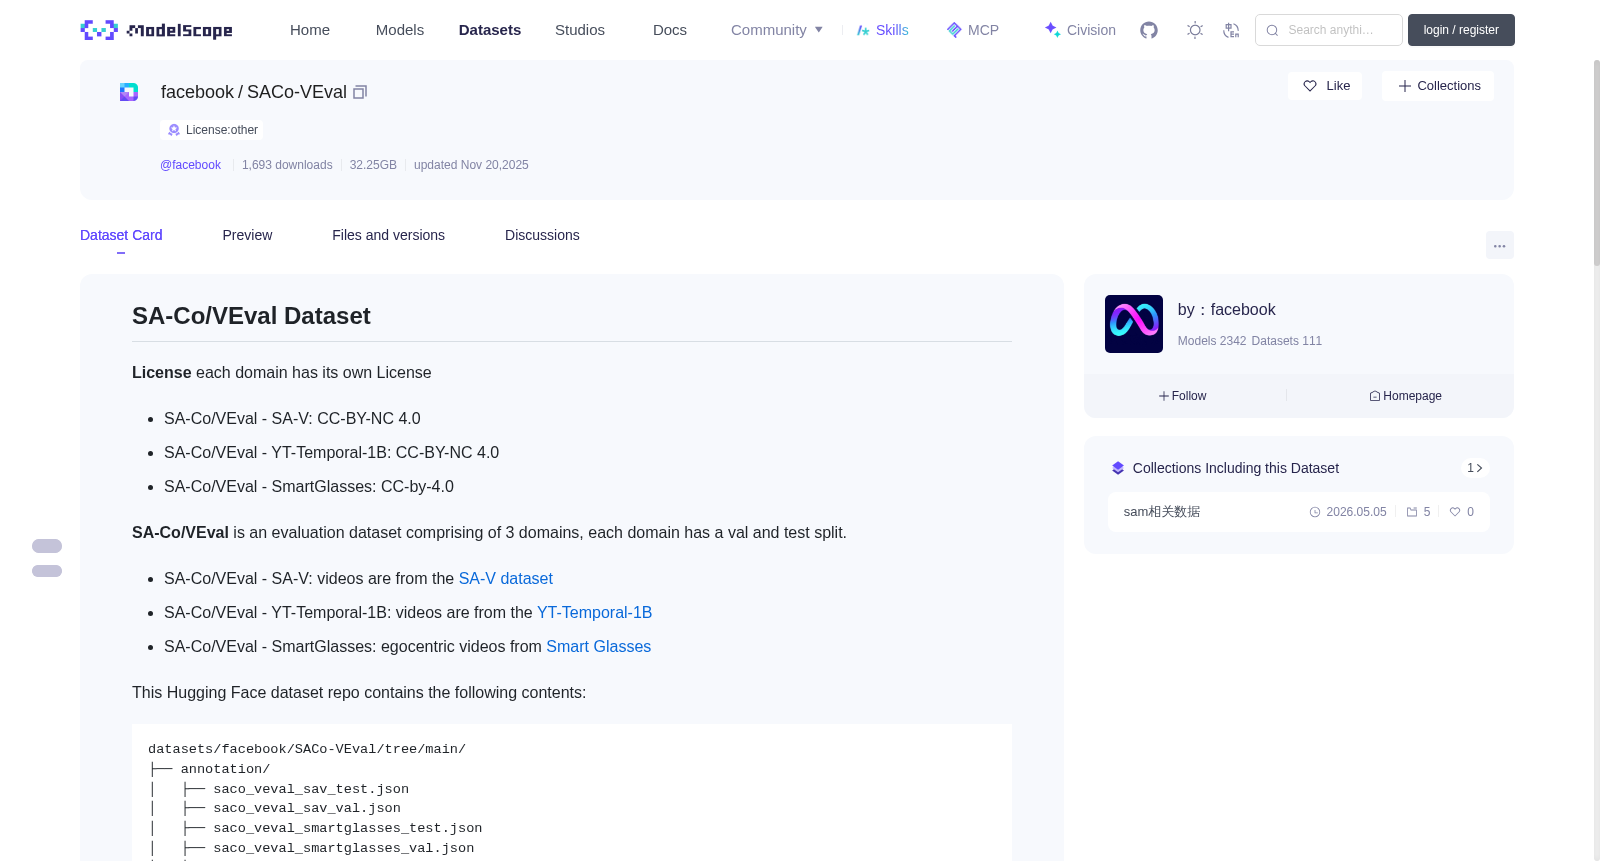This screenshot has height=861, width=1600.
Task: Open the MCP page
Action: 972,30
